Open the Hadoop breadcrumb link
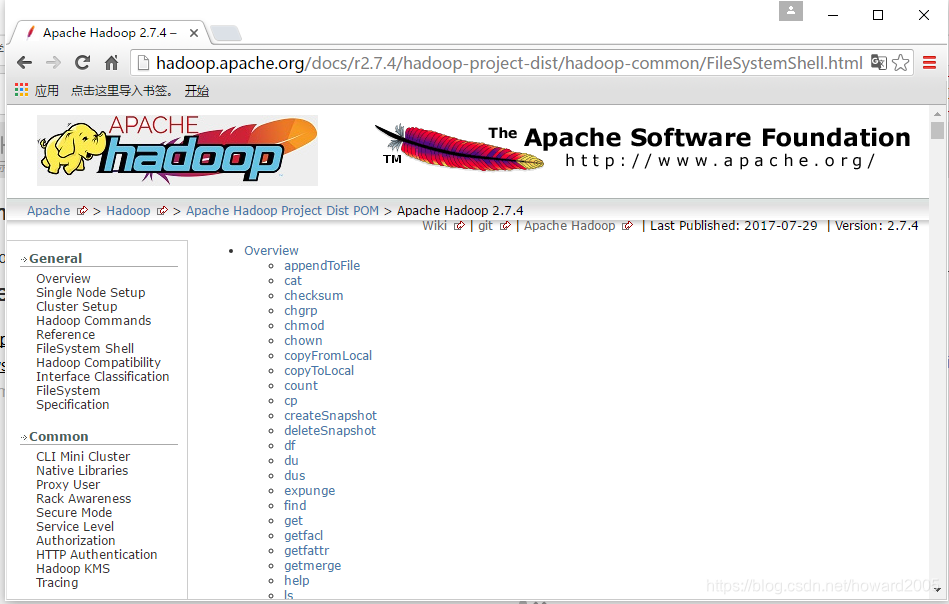This screenshot has width=949, height=604. (128, 211)
